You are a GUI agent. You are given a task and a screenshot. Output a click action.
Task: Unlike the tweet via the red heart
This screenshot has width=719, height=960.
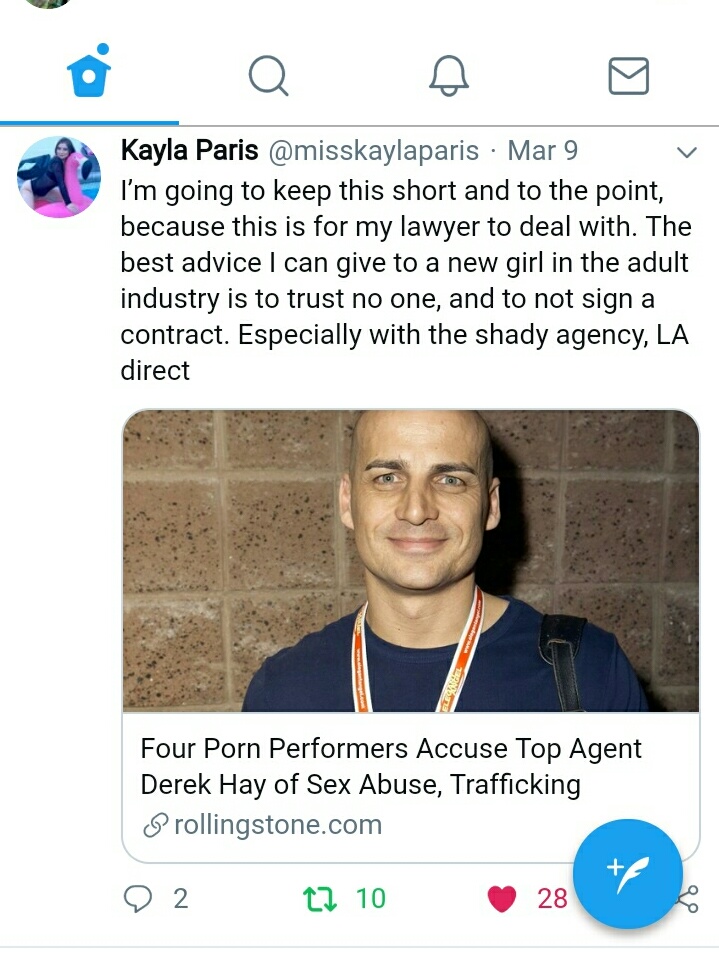(x=502, y=899)
